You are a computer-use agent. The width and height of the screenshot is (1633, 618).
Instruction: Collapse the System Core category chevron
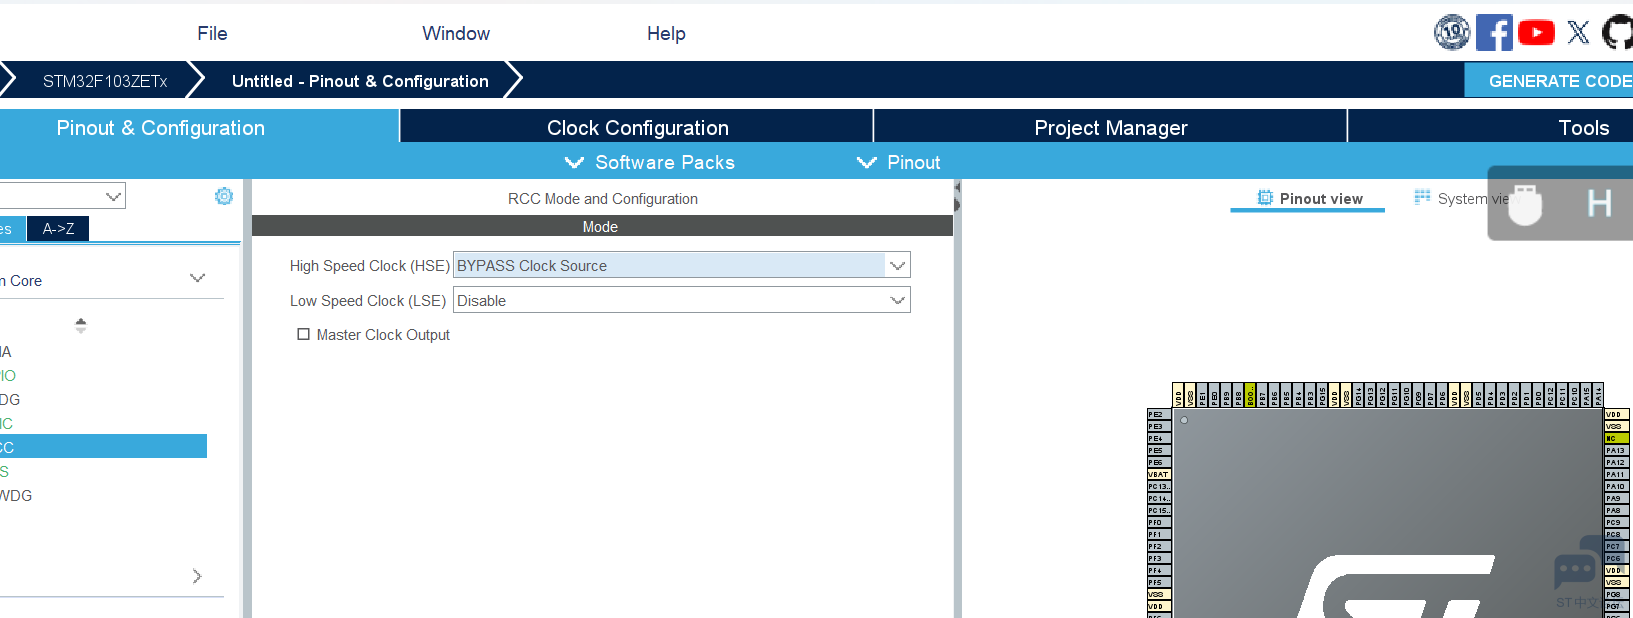197,279
